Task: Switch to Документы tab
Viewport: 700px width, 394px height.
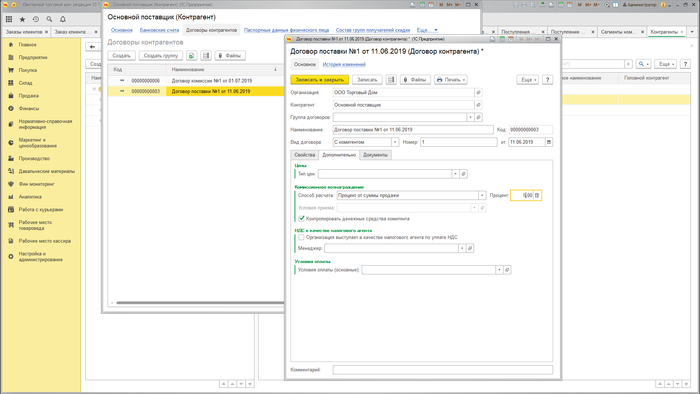Action: tap(375, 155)
